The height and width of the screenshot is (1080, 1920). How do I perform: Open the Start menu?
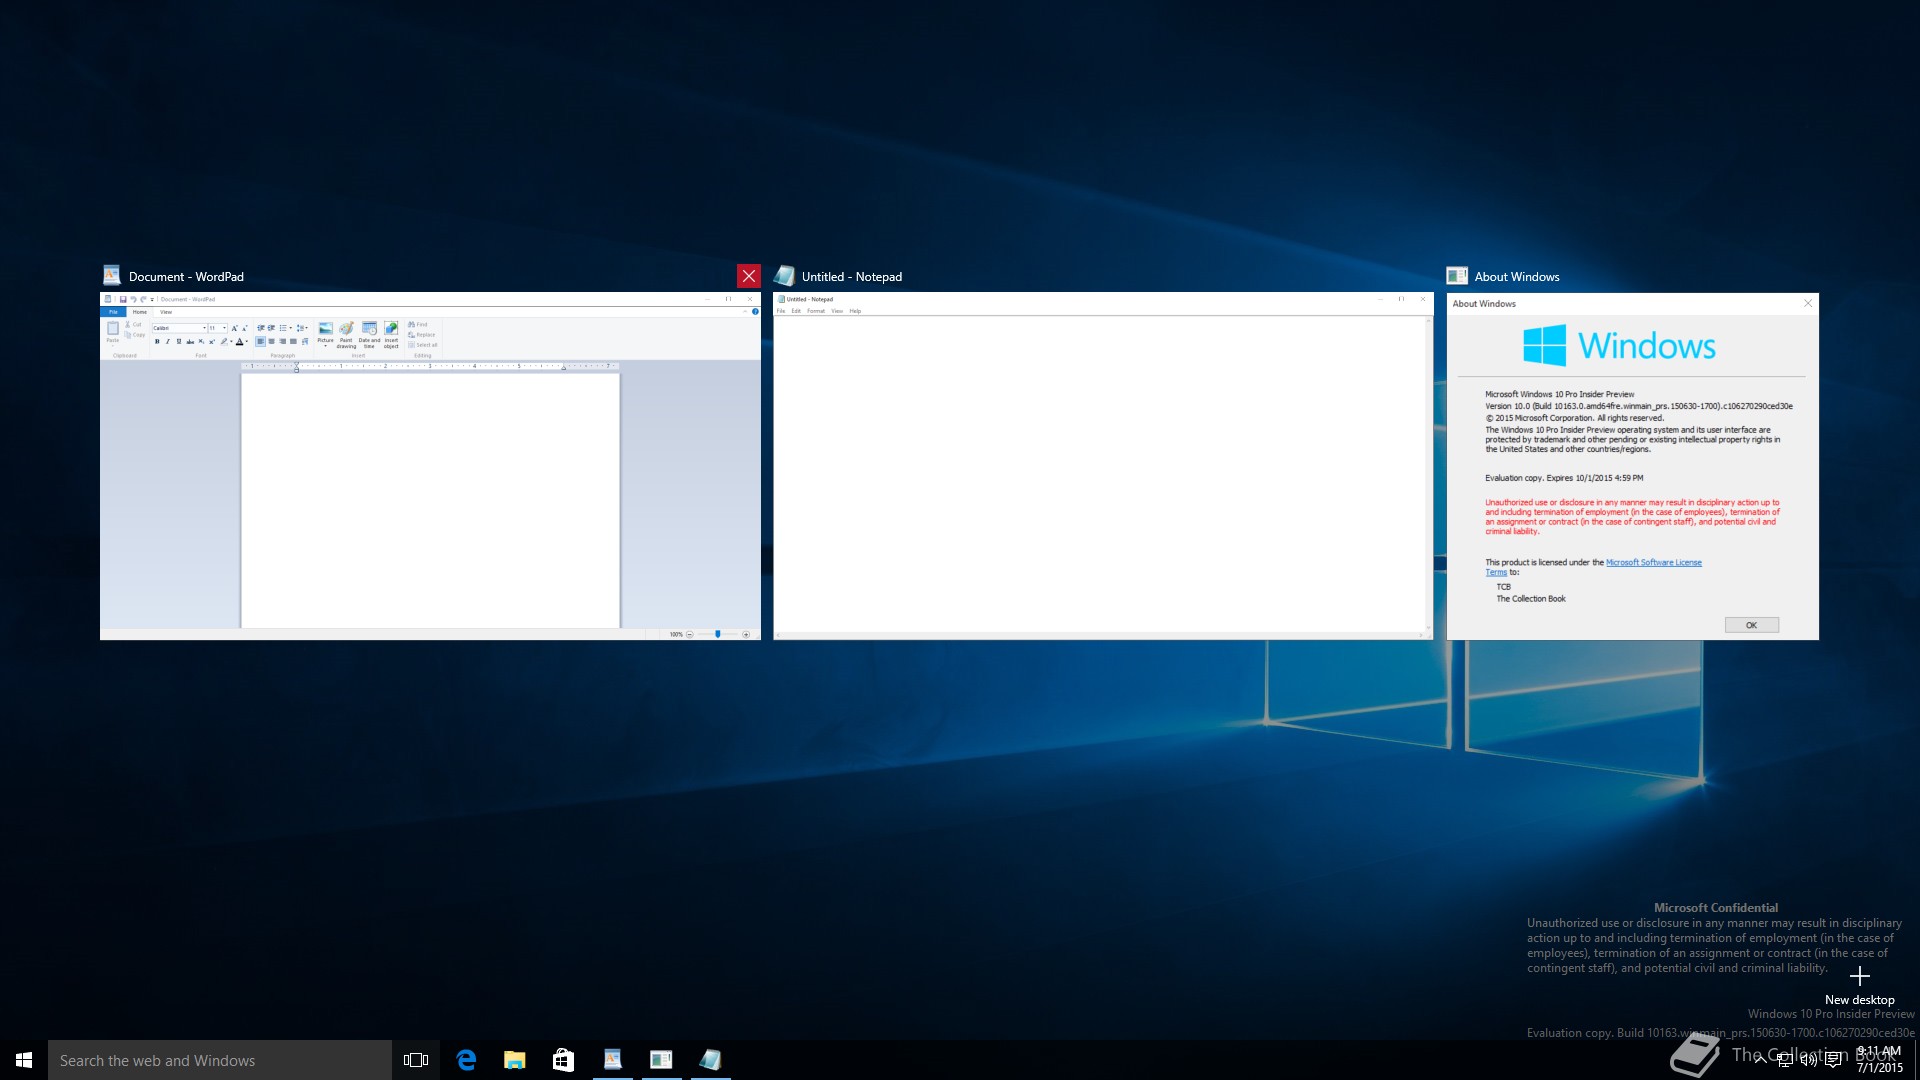coord(24,1060)
